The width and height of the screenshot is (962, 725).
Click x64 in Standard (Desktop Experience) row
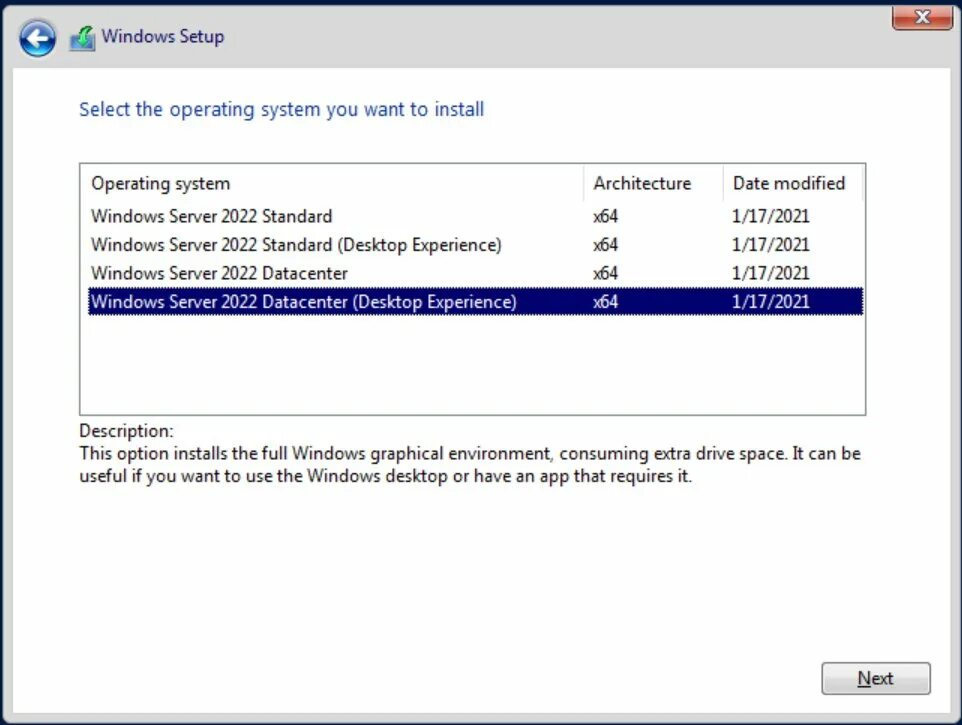click(x=606, y=245)
